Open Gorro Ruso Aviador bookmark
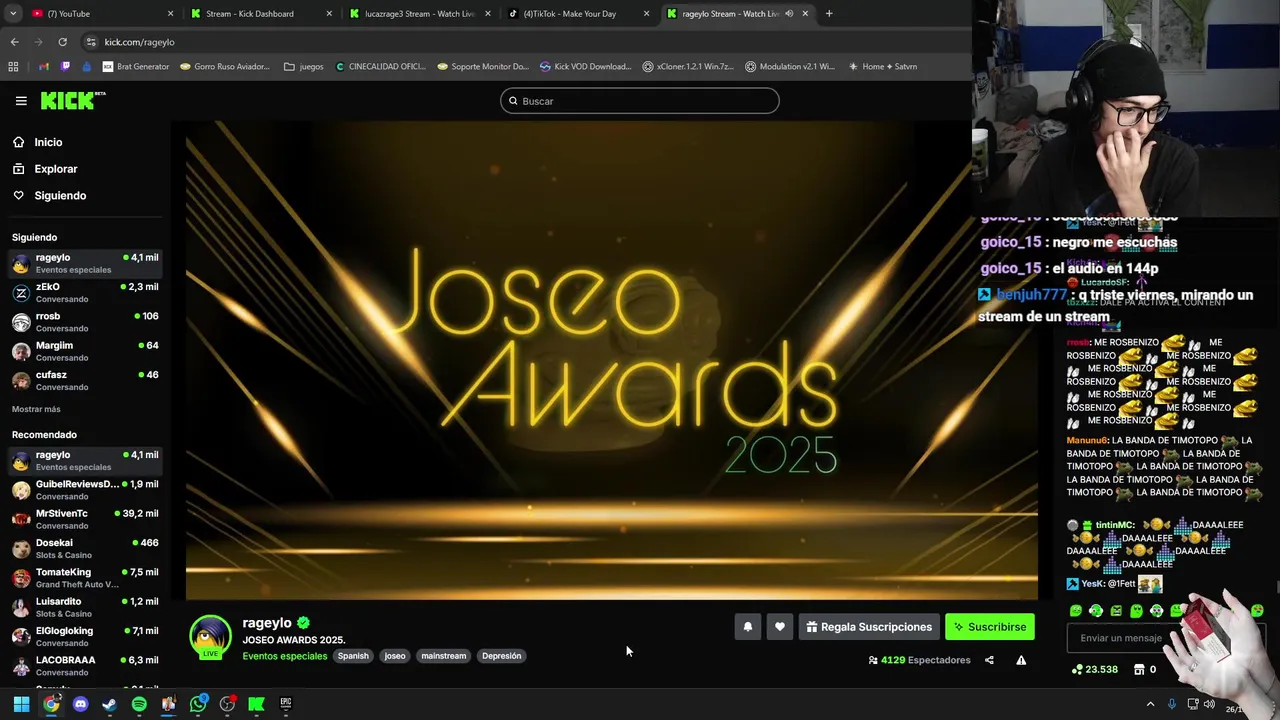The width and height of the screenshot is (1280, 720). point(225,67)
